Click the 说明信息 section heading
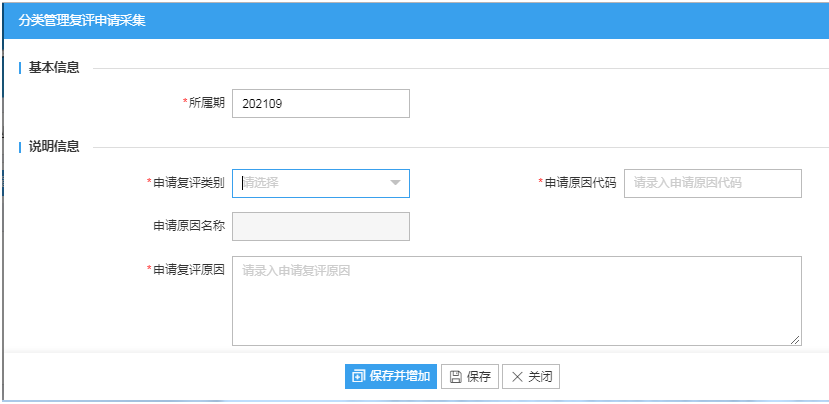The image size is (829, 404). click(54, 146)
